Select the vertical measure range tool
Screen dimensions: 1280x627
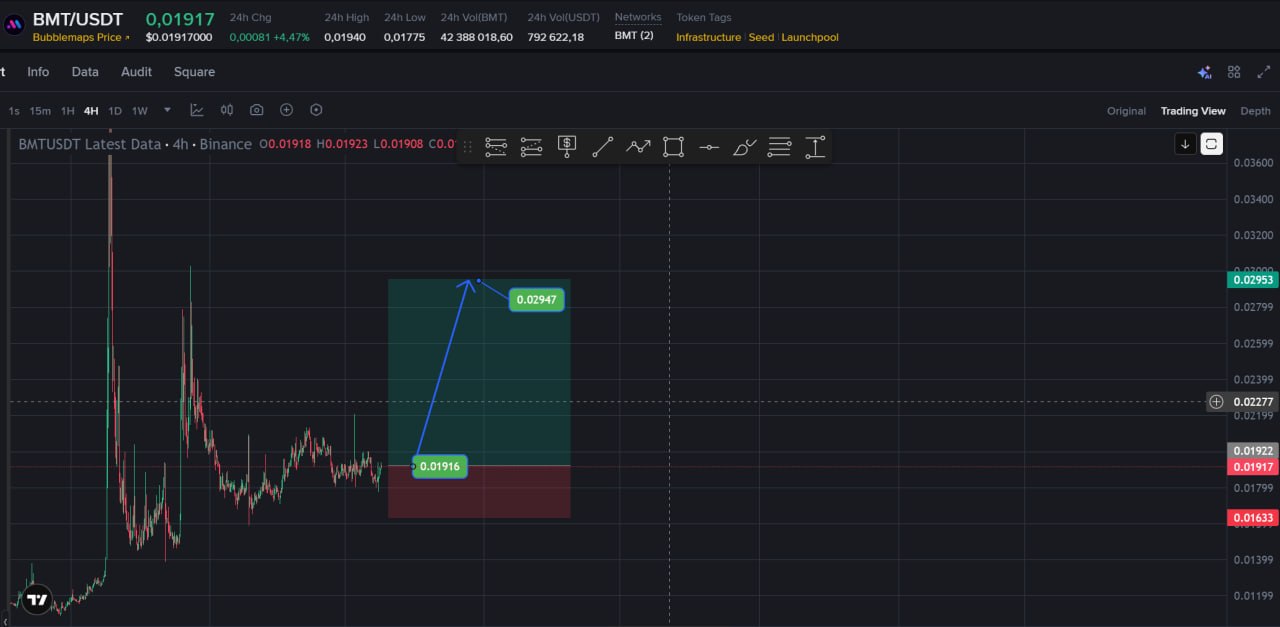(x=815, y=147)
